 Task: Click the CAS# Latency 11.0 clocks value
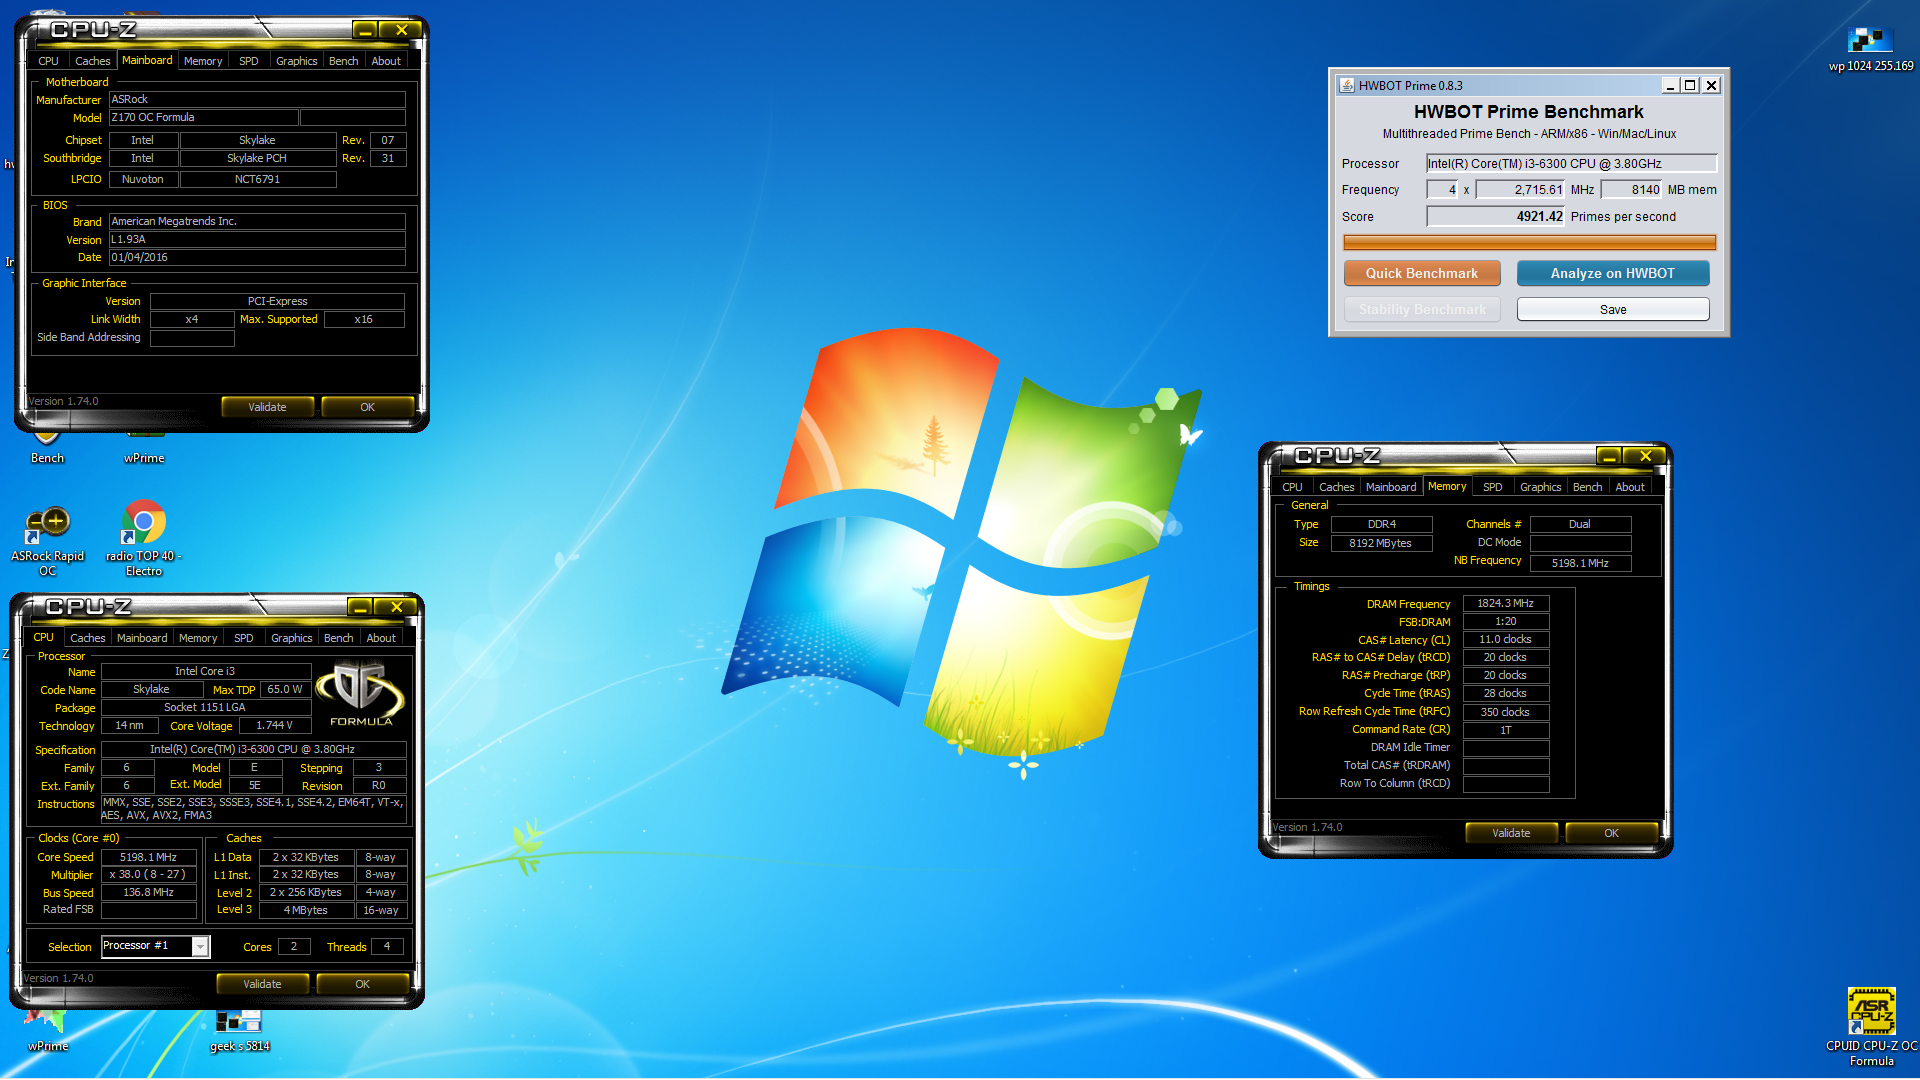tap(1506, 639)
